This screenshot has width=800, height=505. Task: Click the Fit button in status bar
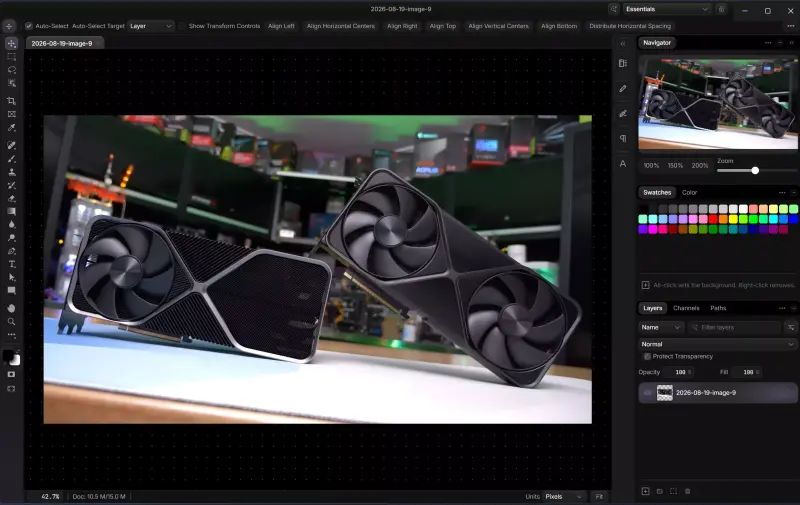pyautogui.click(x=599, y=496)
